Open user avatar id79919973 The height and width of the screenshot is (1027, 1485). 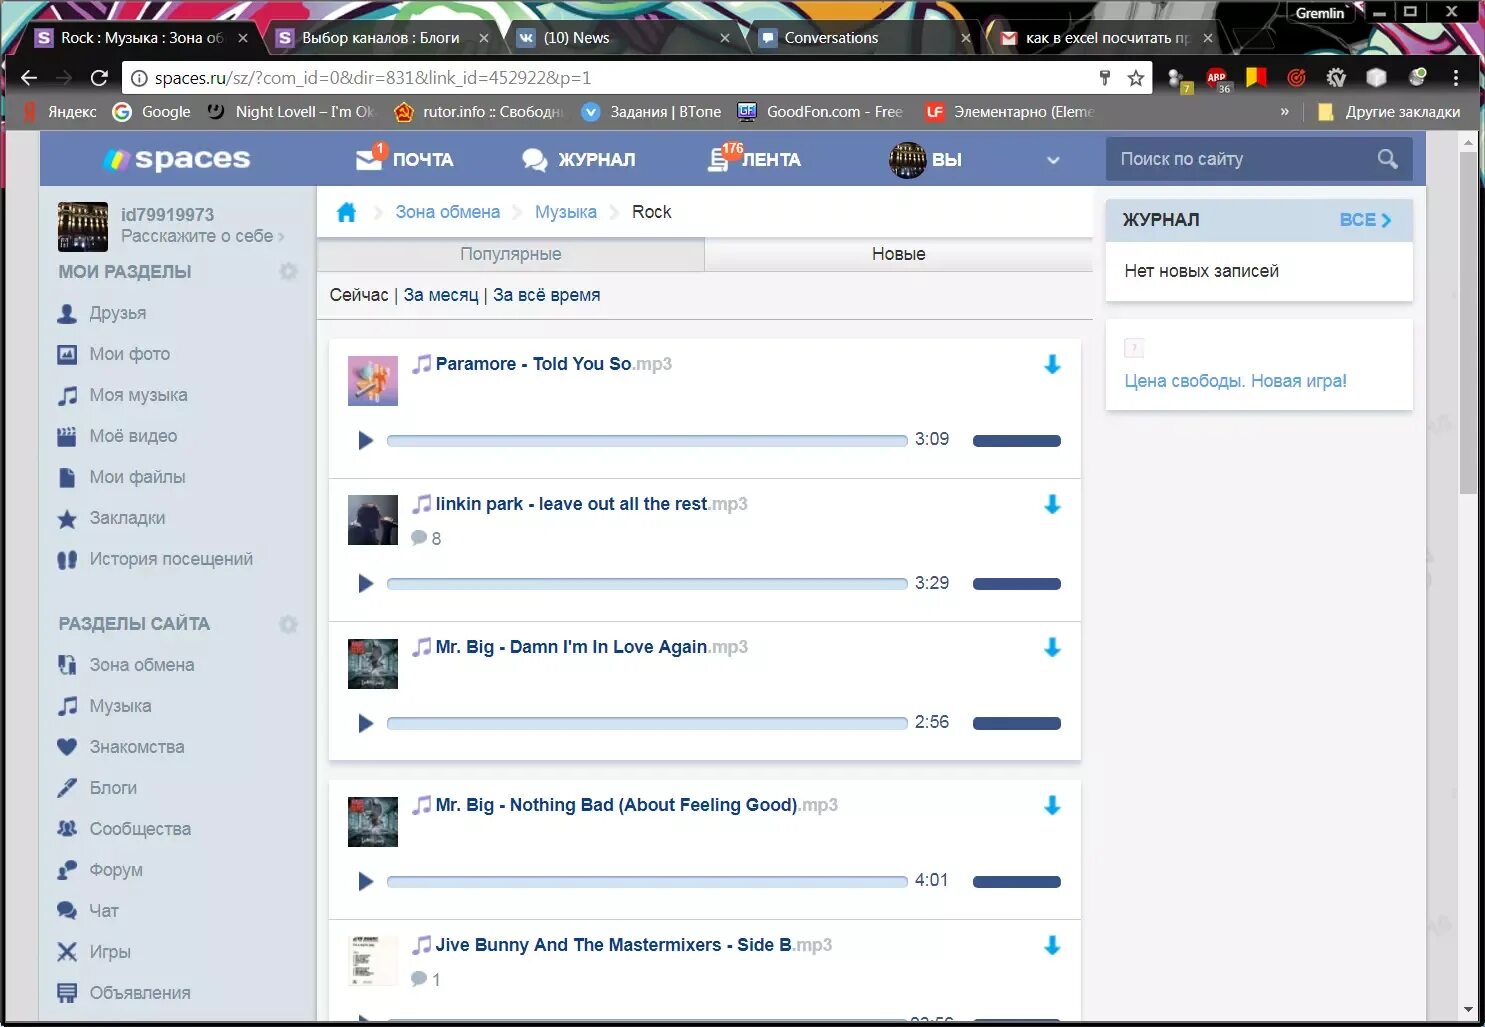83,226
